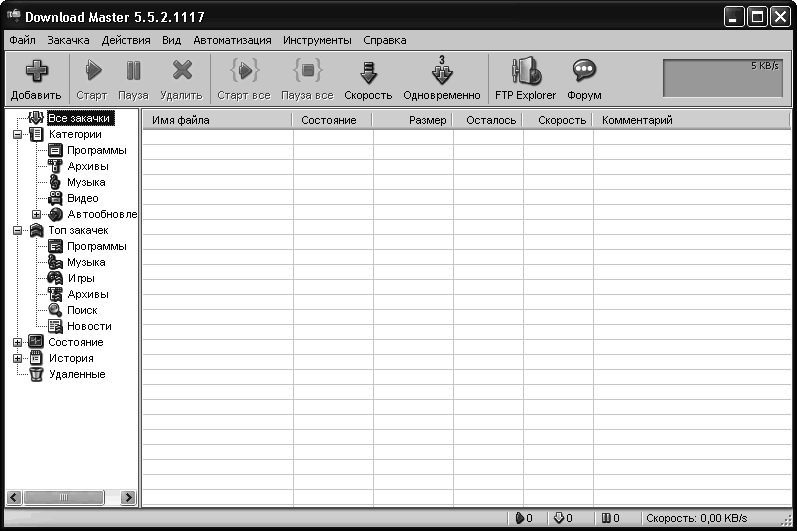Open the Автоматизация menu

pyautogui.click(x=232, y=41)
